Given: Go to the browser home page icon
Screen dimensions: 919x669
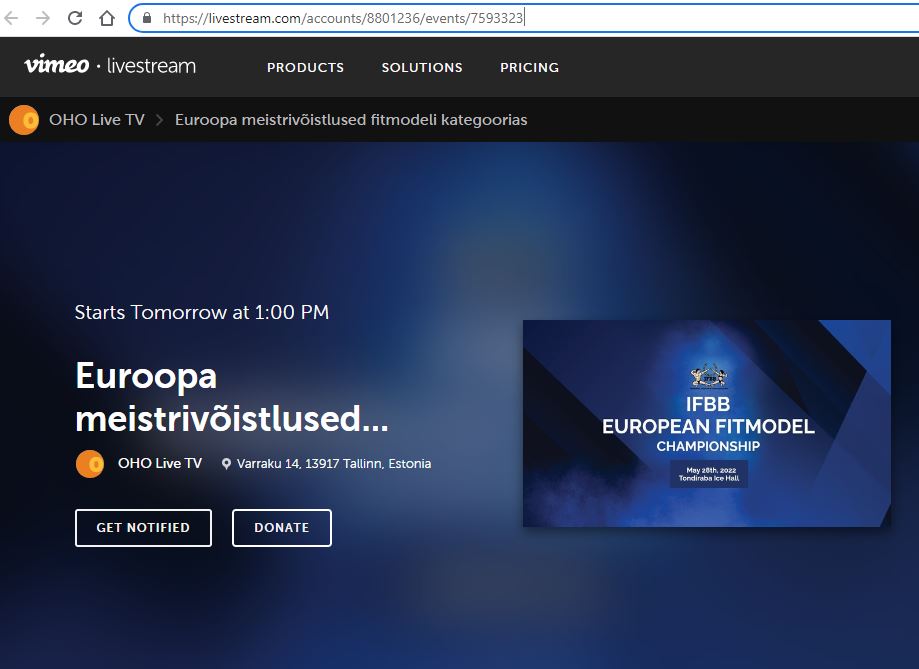Looking at the screenshot, I should click(x=107, y=18).
